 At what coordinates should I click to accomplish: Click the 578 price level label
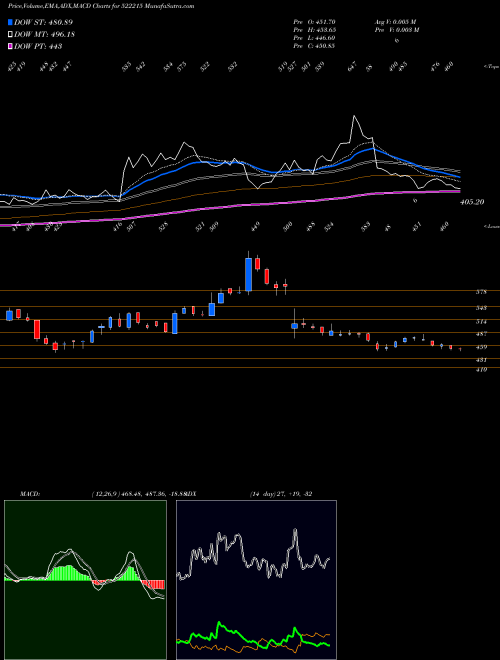coord(481,292)
